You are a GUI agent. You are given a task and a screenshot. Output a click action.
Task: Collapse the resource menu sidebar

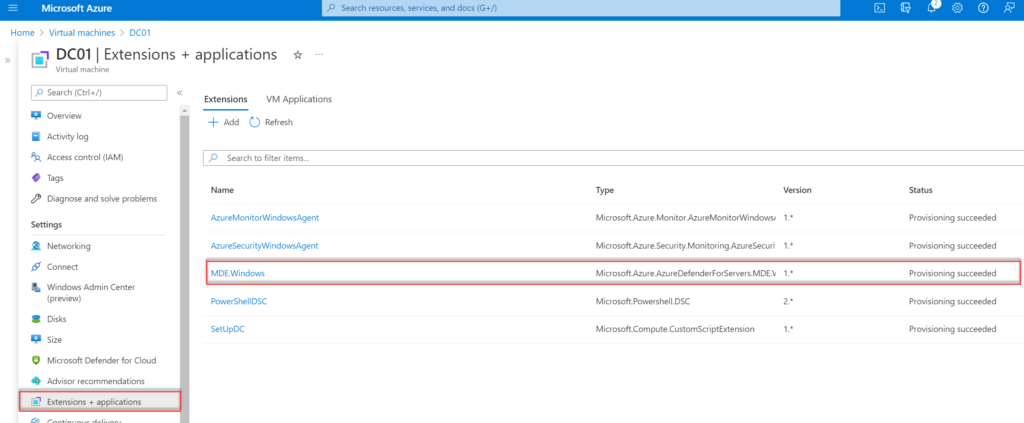180,93
